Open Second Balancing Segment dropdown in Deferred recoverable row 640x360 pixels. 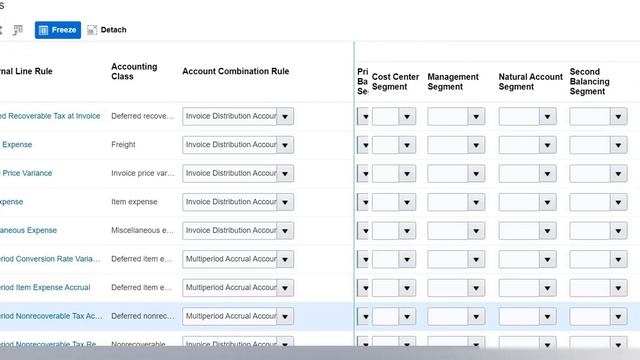[618, 116]
